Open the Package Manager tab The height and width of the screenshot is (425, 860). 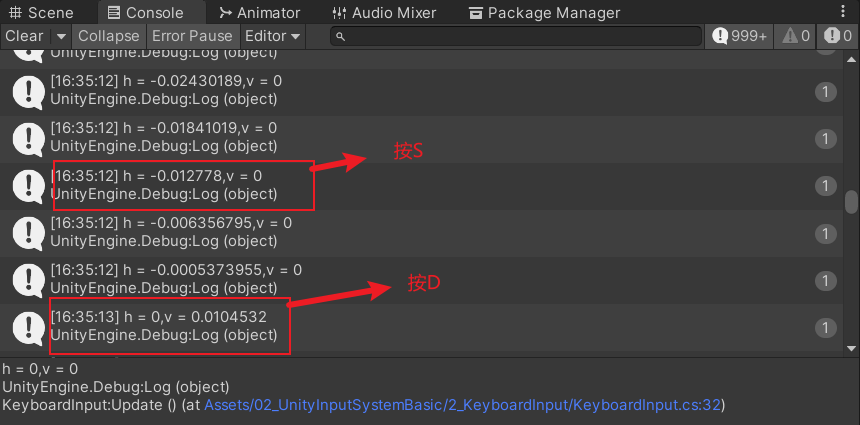pos(543,13)
